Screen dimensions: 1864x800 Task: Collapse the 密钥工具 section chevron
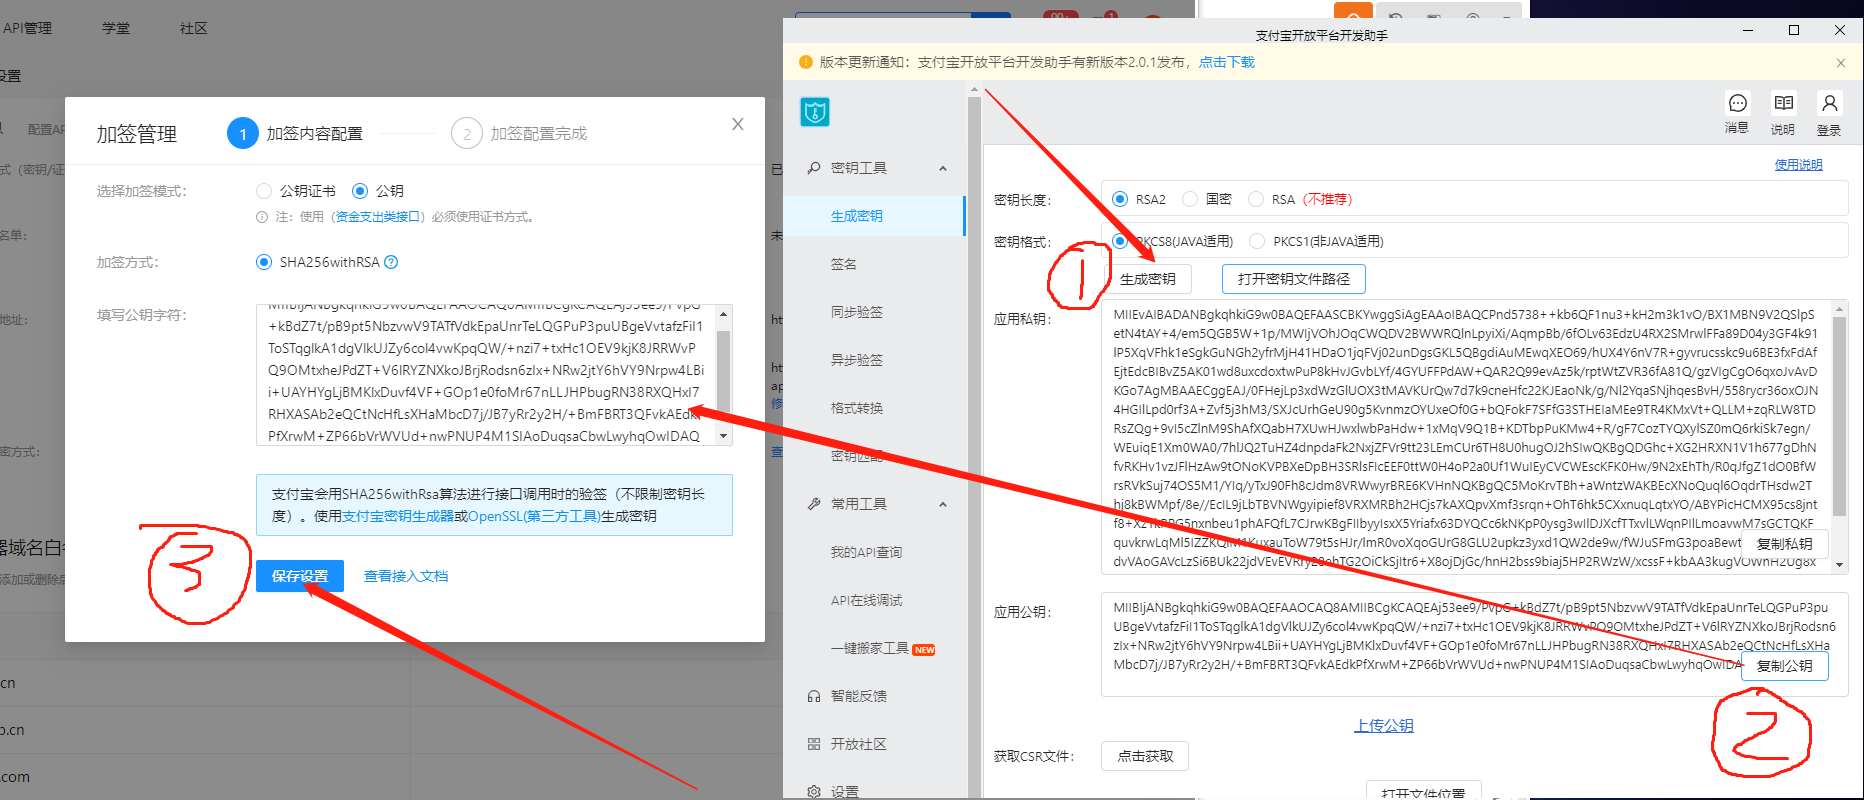click(943, 168)
